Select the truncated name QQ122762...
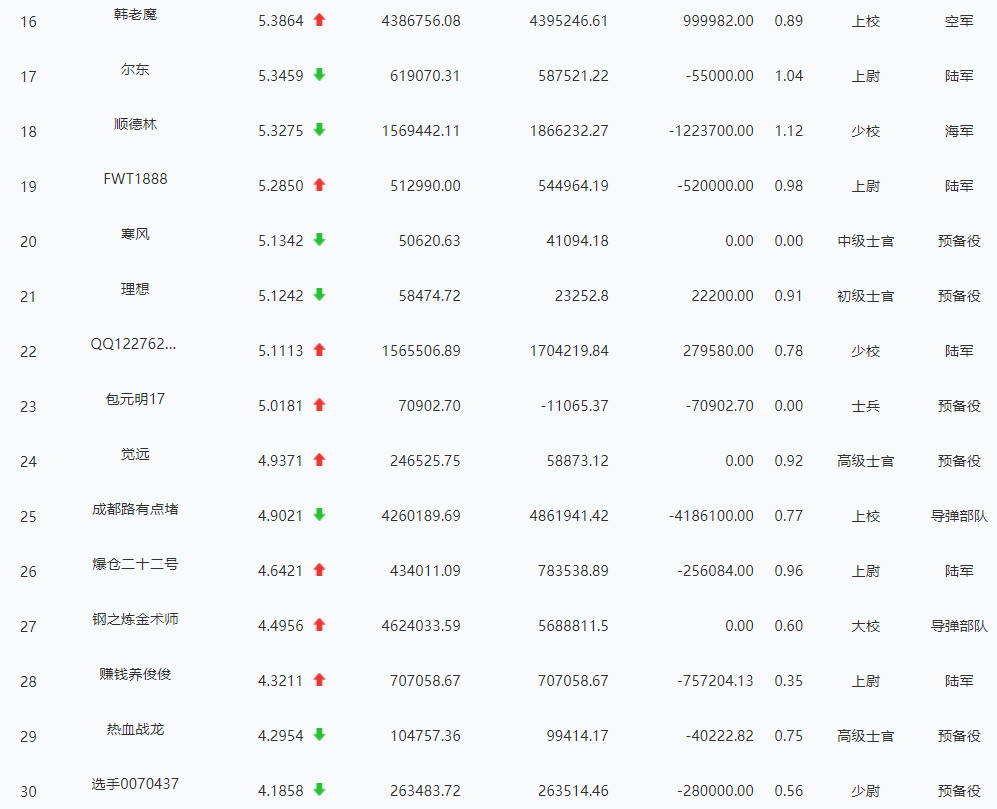 [x=134, y=344]
